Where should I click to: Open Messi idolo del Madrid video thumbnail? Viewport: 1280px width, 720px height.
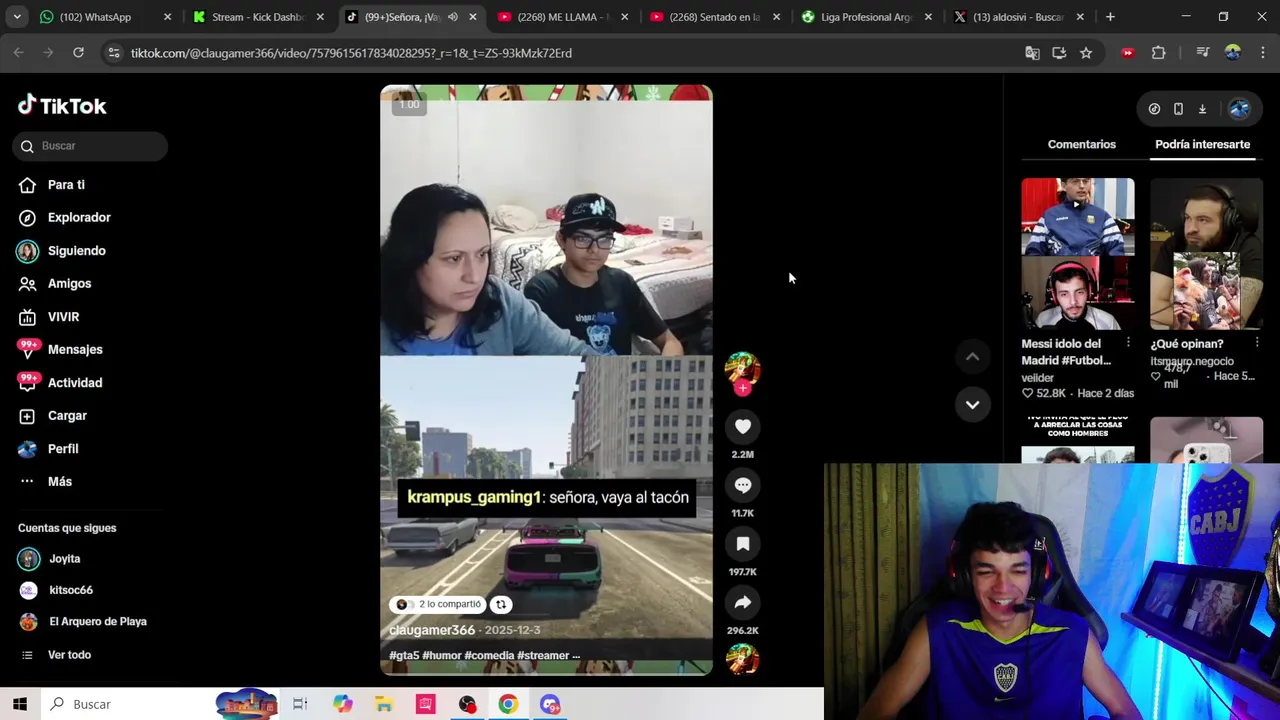[1078, 254]
